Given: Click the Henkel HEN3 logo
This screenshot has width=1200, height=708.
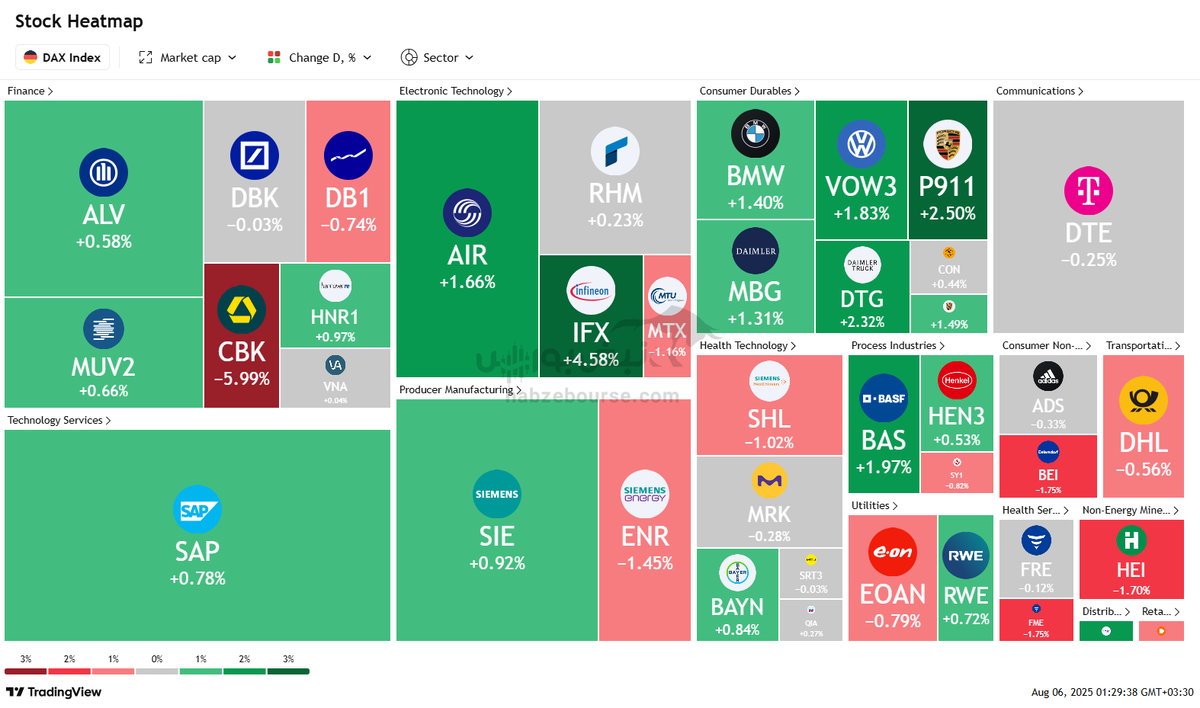Looking at the screenshot, I should [x=956, y=381].
